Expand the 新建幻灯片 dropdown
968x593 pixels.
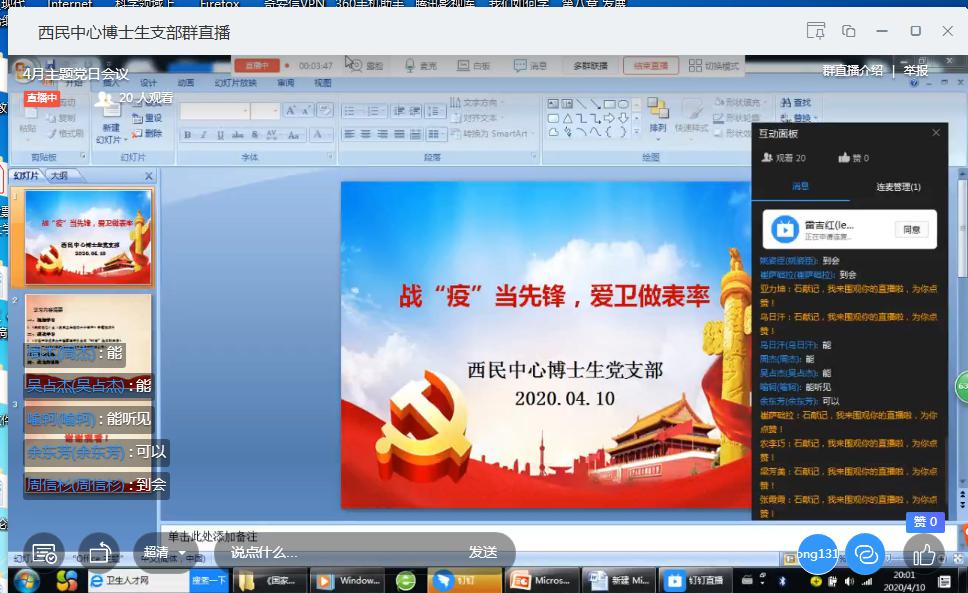pos(125,137)
